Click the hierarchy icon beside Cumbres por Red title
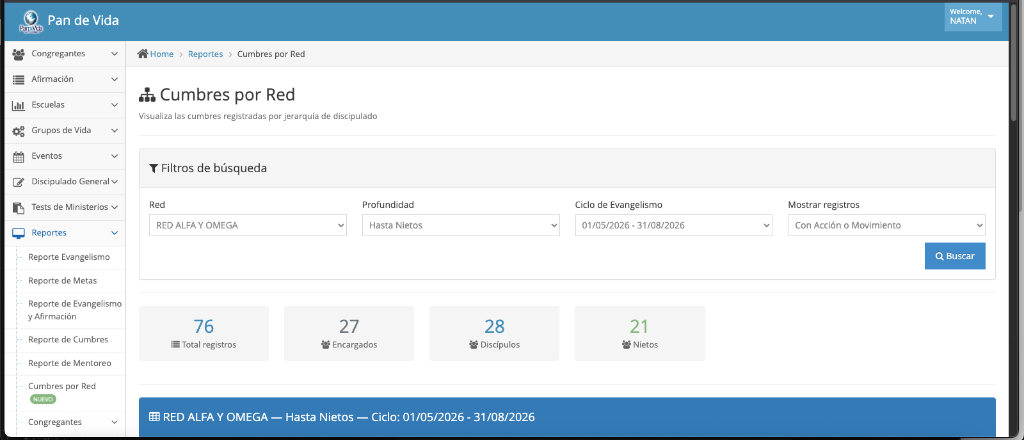1024x440 pixels. tap(147, 95)
